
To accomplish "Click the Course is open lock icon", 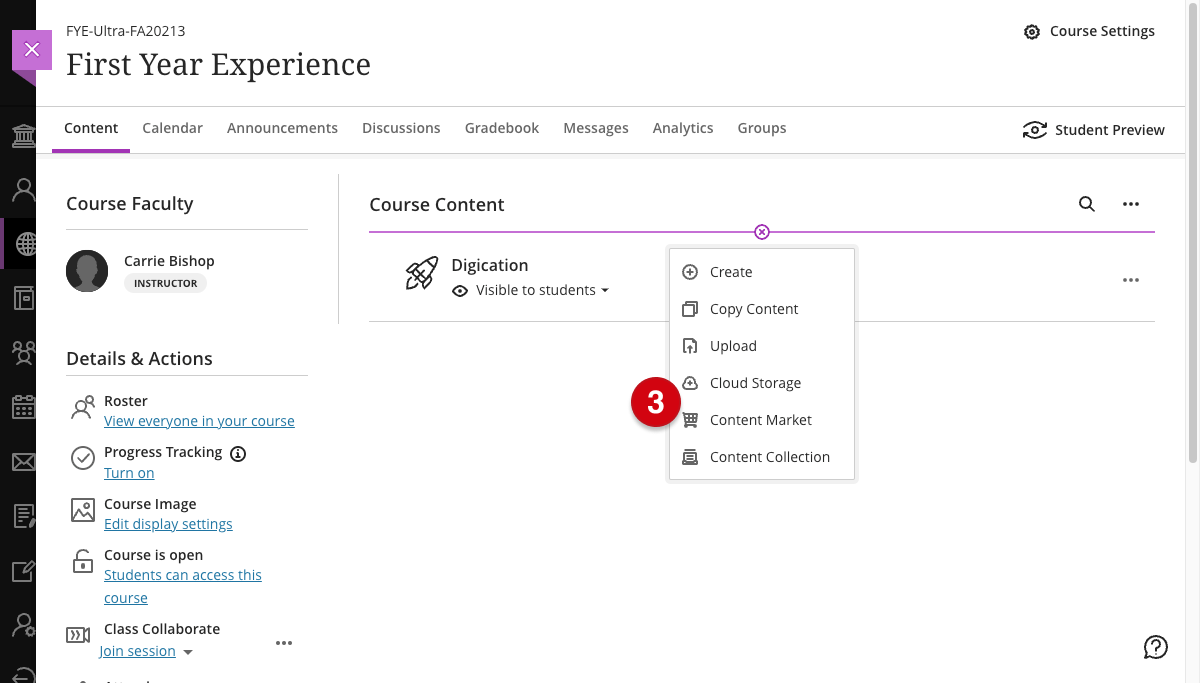I will point(83,561).
